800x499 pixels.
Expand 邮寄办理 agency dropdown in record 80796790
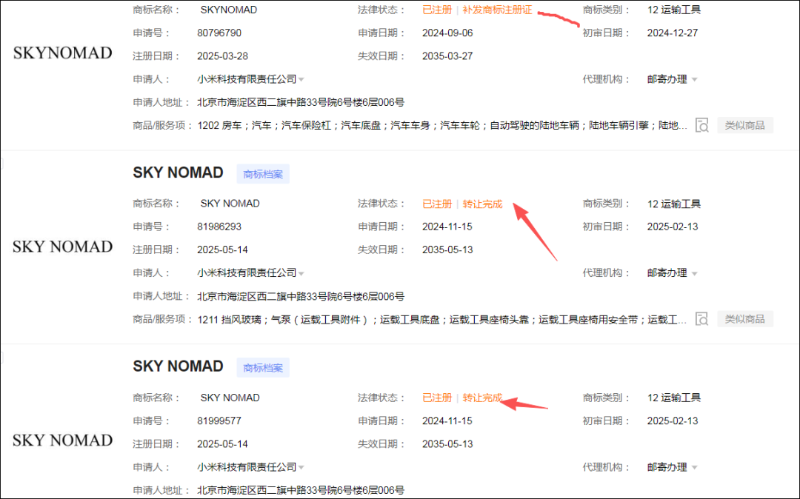coord(694,80)
